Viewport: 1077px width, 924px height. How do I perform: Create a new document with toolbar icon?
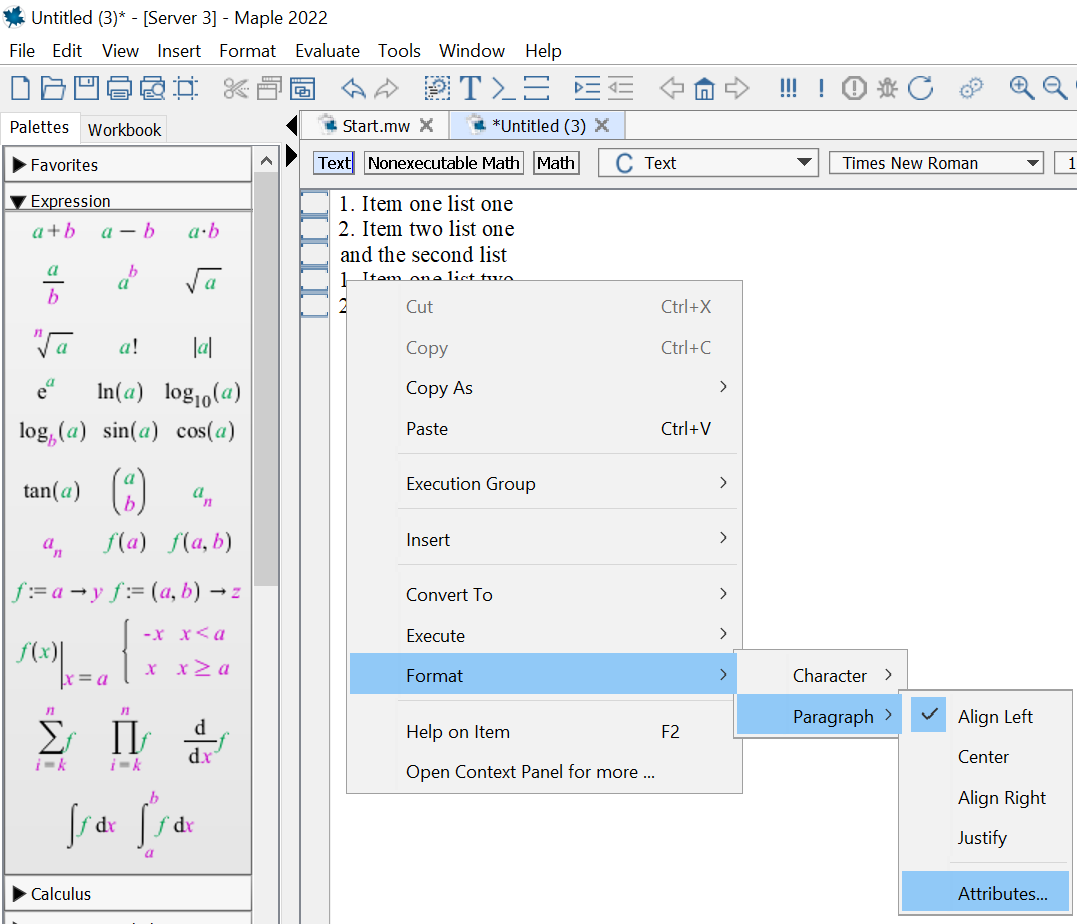[21, 88]
